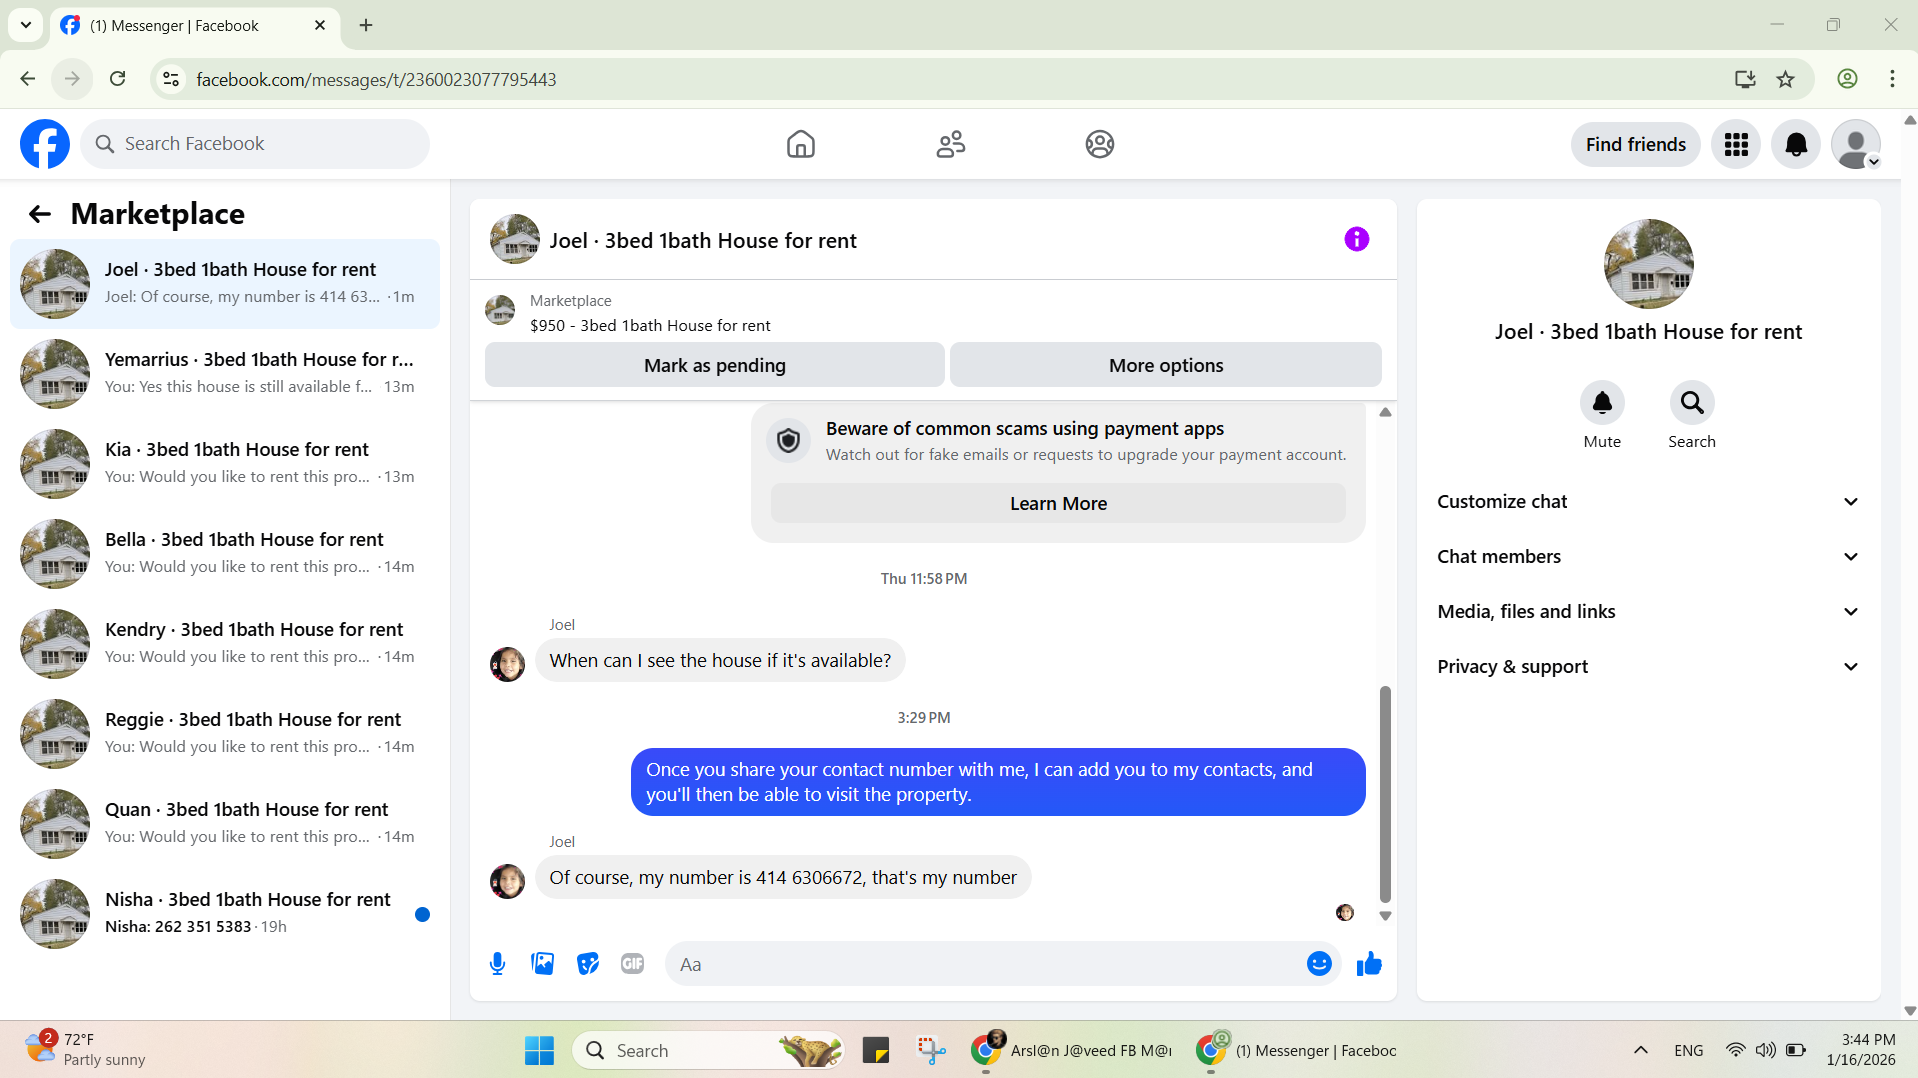Open the $950 listing link
Screen dimensions: 1918x1078
[650, 325]
